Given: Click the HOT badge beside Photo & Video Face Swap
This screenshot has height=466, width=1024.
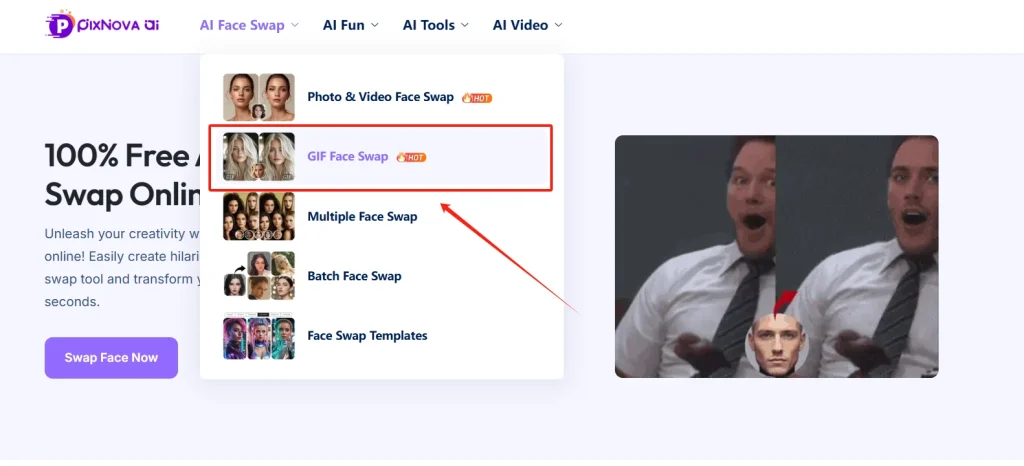Looking at the screenshot, I should [x=477, y=97].
